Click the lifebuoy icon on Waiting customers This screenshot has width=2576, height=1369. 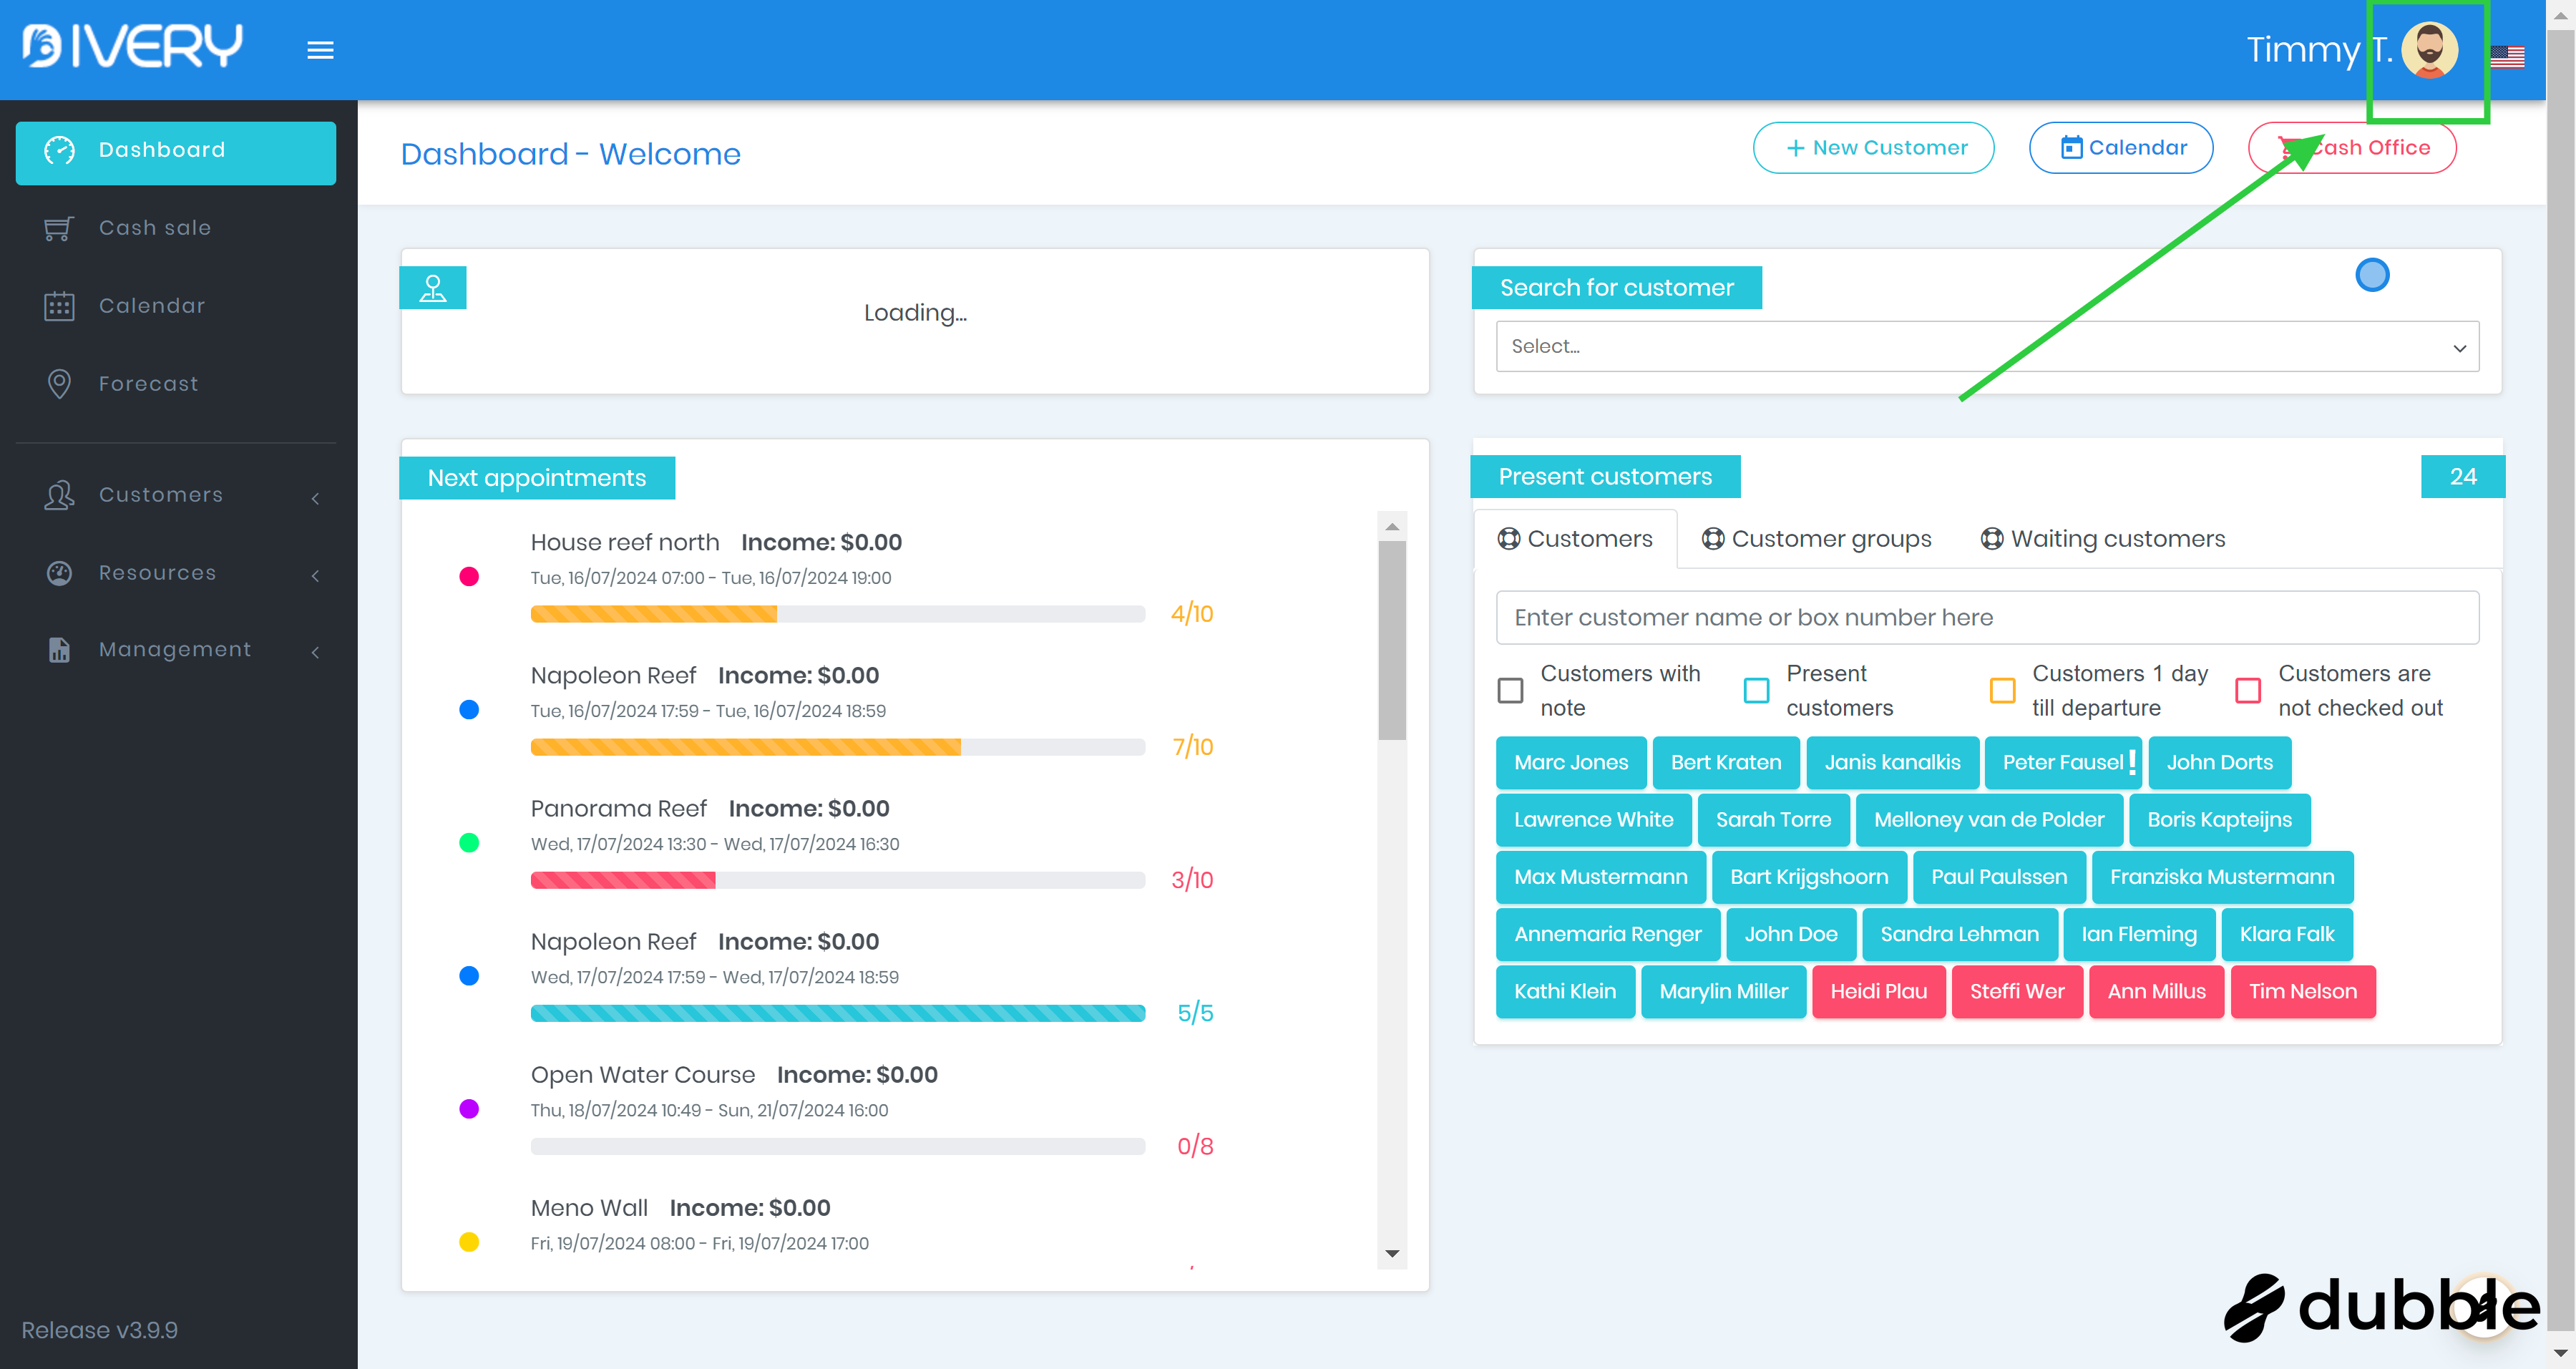tap(1992, 539)
